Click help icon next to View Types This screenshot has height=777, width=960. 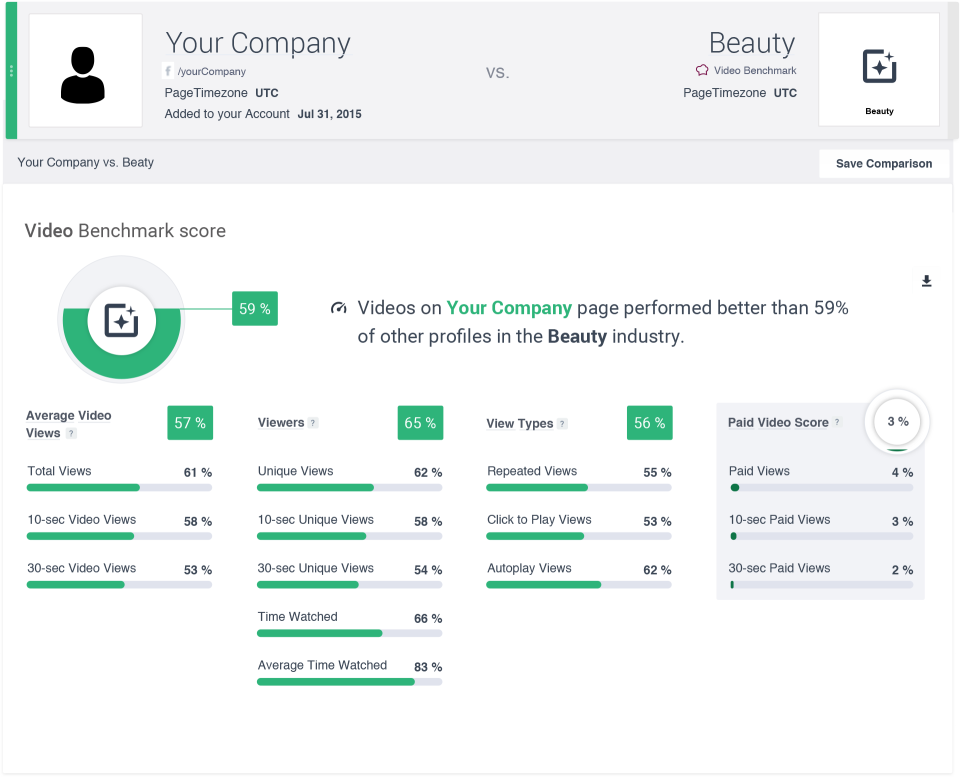tap(562, 424)
